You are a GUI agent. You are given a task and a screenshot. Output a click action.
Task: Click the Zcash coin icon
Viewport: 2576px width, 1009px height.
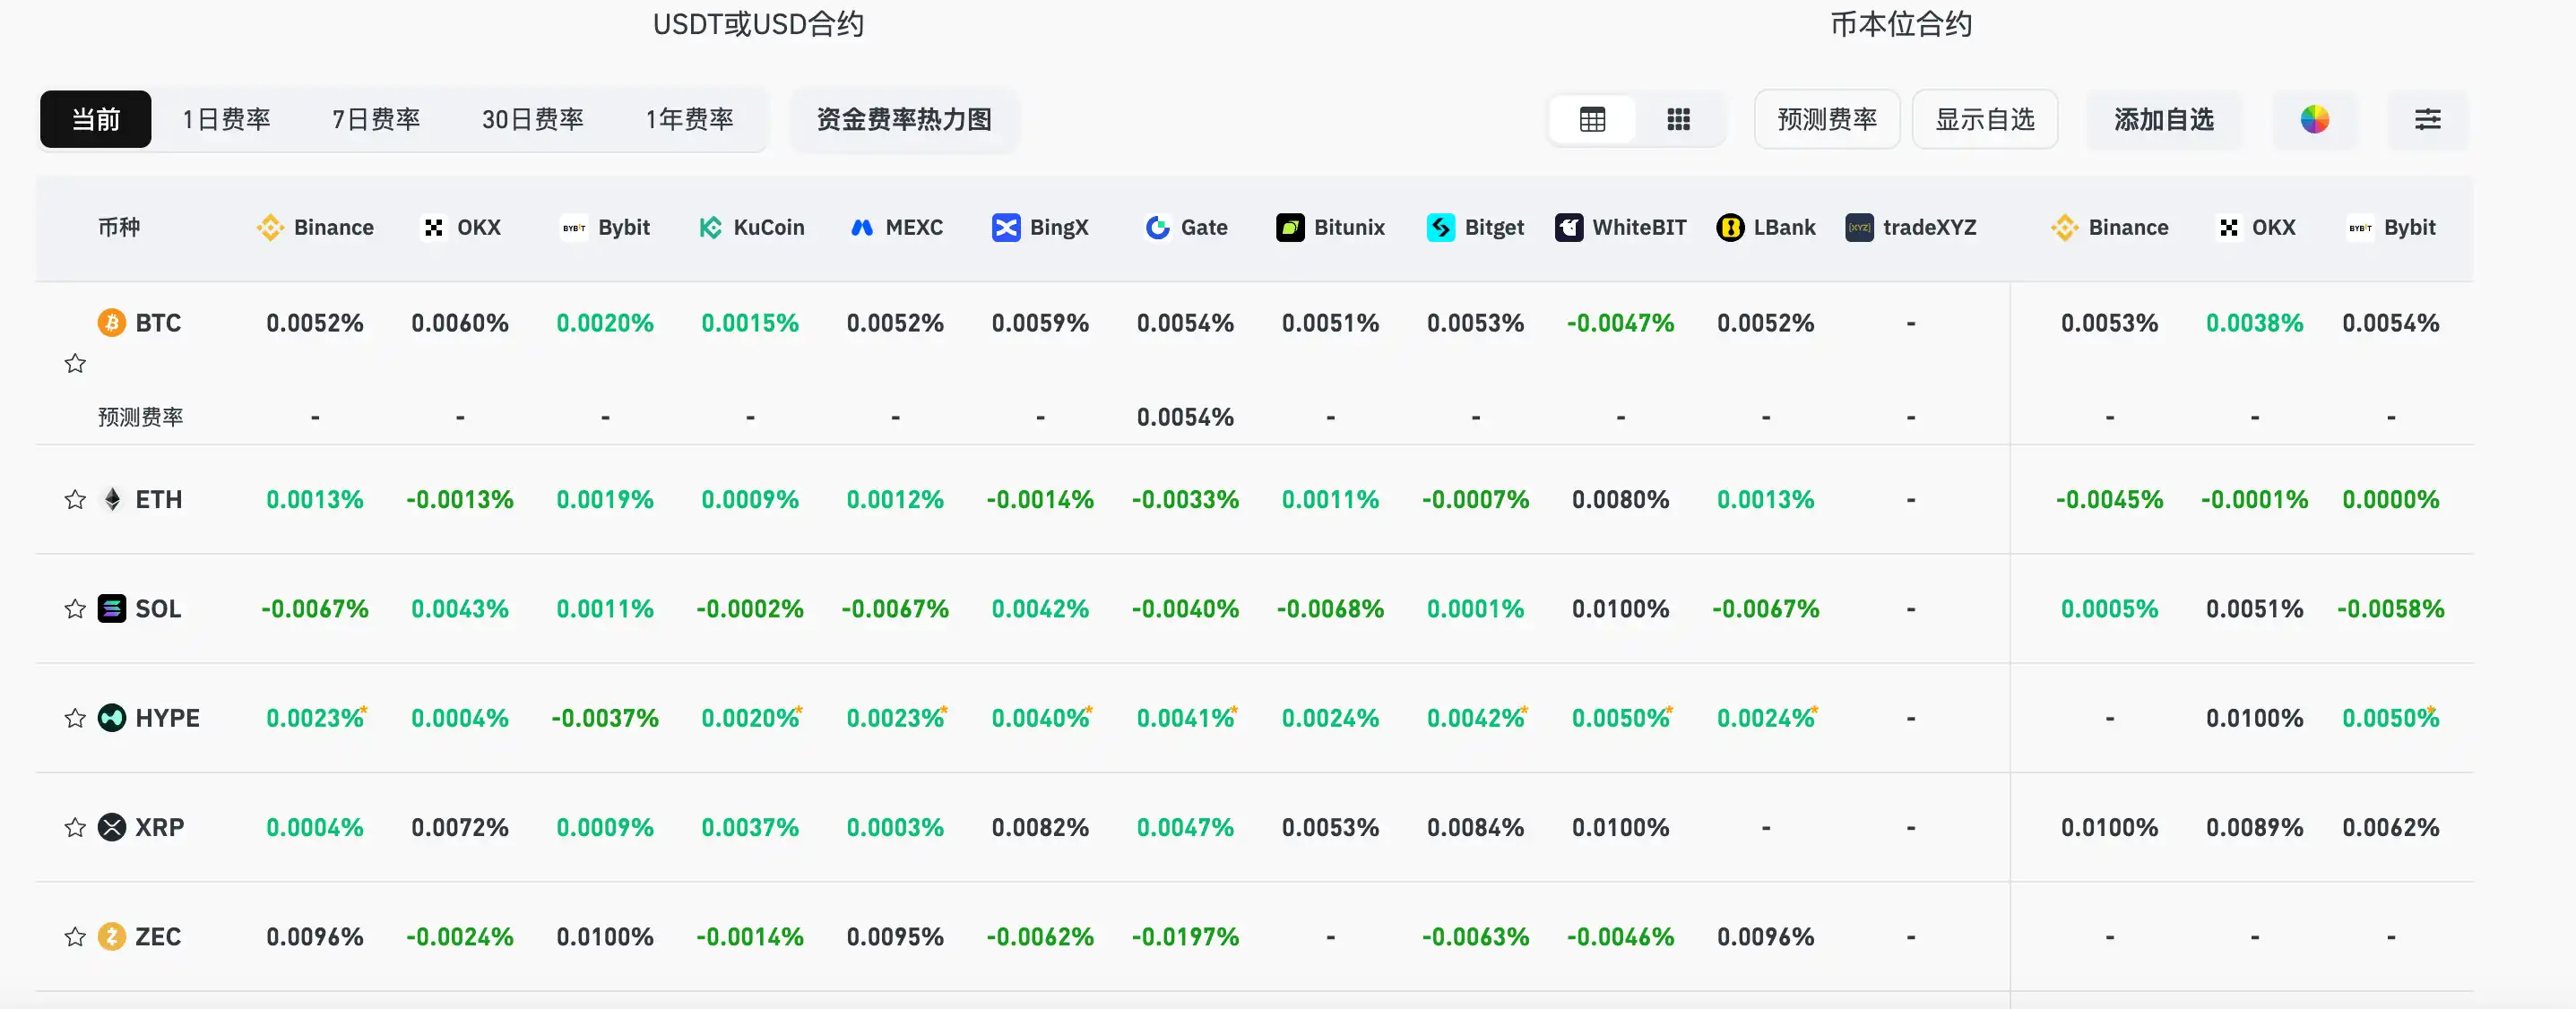click(112, 937)
